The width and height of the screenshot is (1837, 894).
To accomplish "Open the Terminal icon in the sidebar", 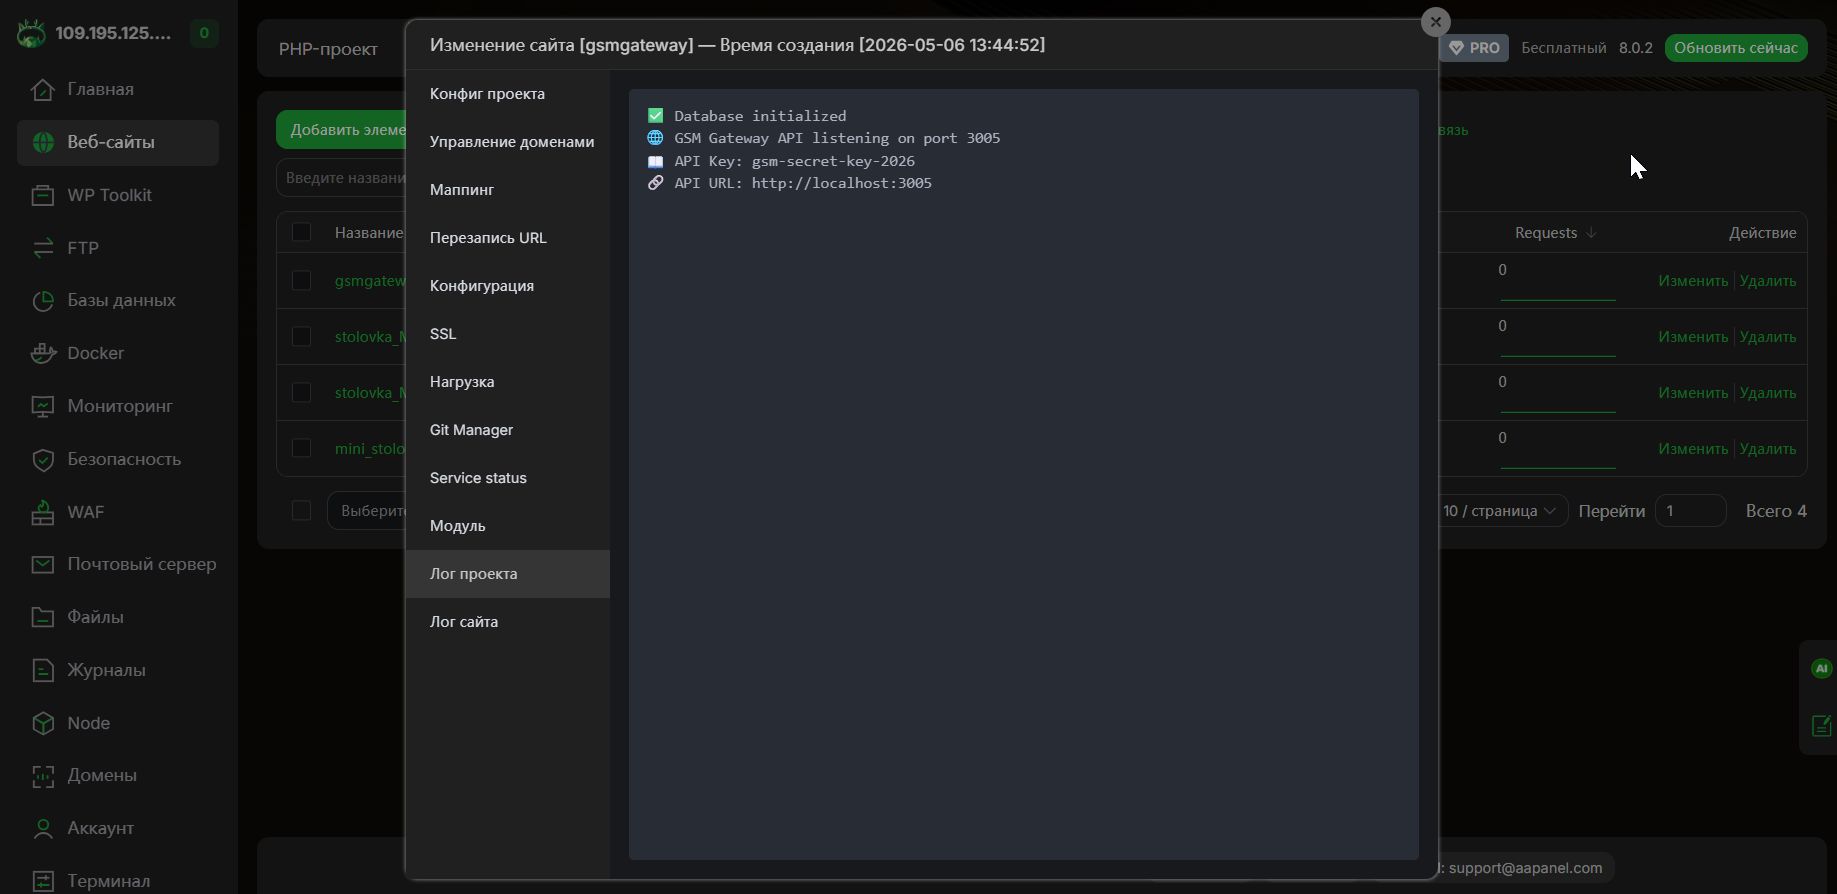I will coord(43,881).
